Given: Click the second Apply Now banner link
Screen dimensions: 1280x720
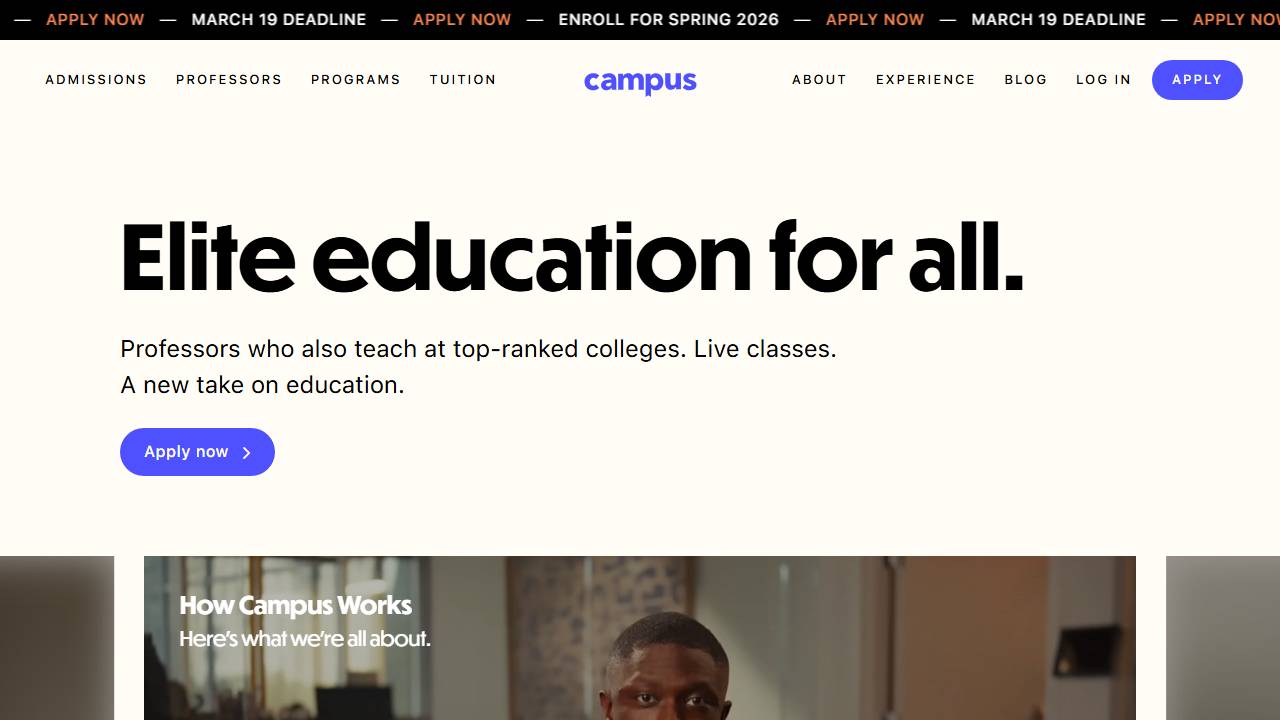Looking at the screenshot, I should (x=461, y=20).
